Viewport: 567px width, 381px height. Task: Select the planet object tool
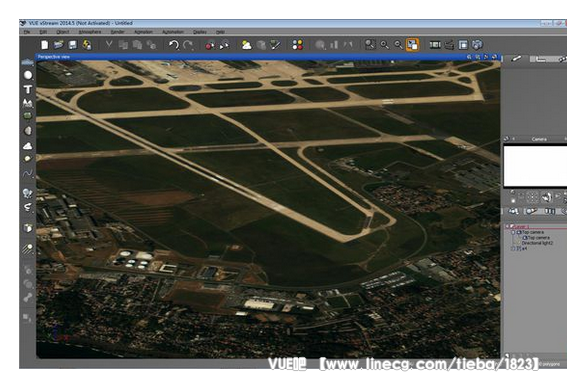tap(27, 159)
